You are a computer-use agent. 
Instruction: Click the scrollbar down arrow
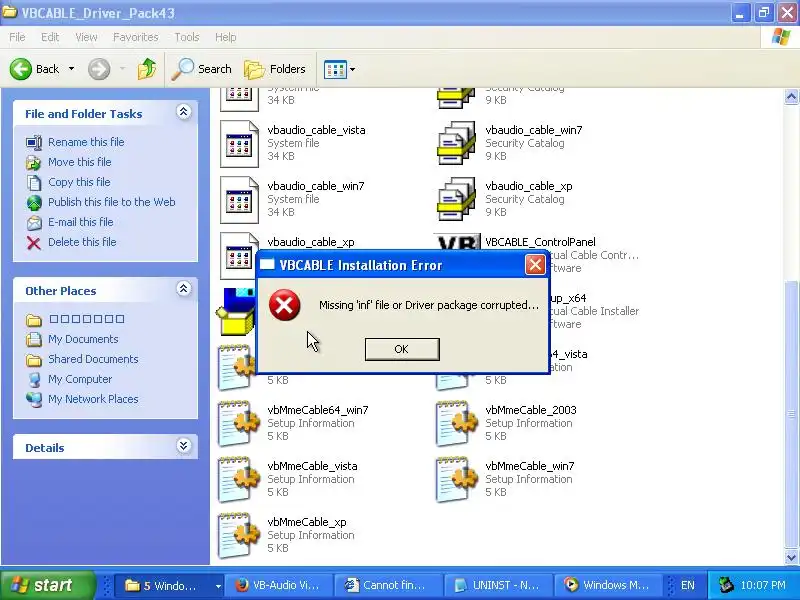791,557
